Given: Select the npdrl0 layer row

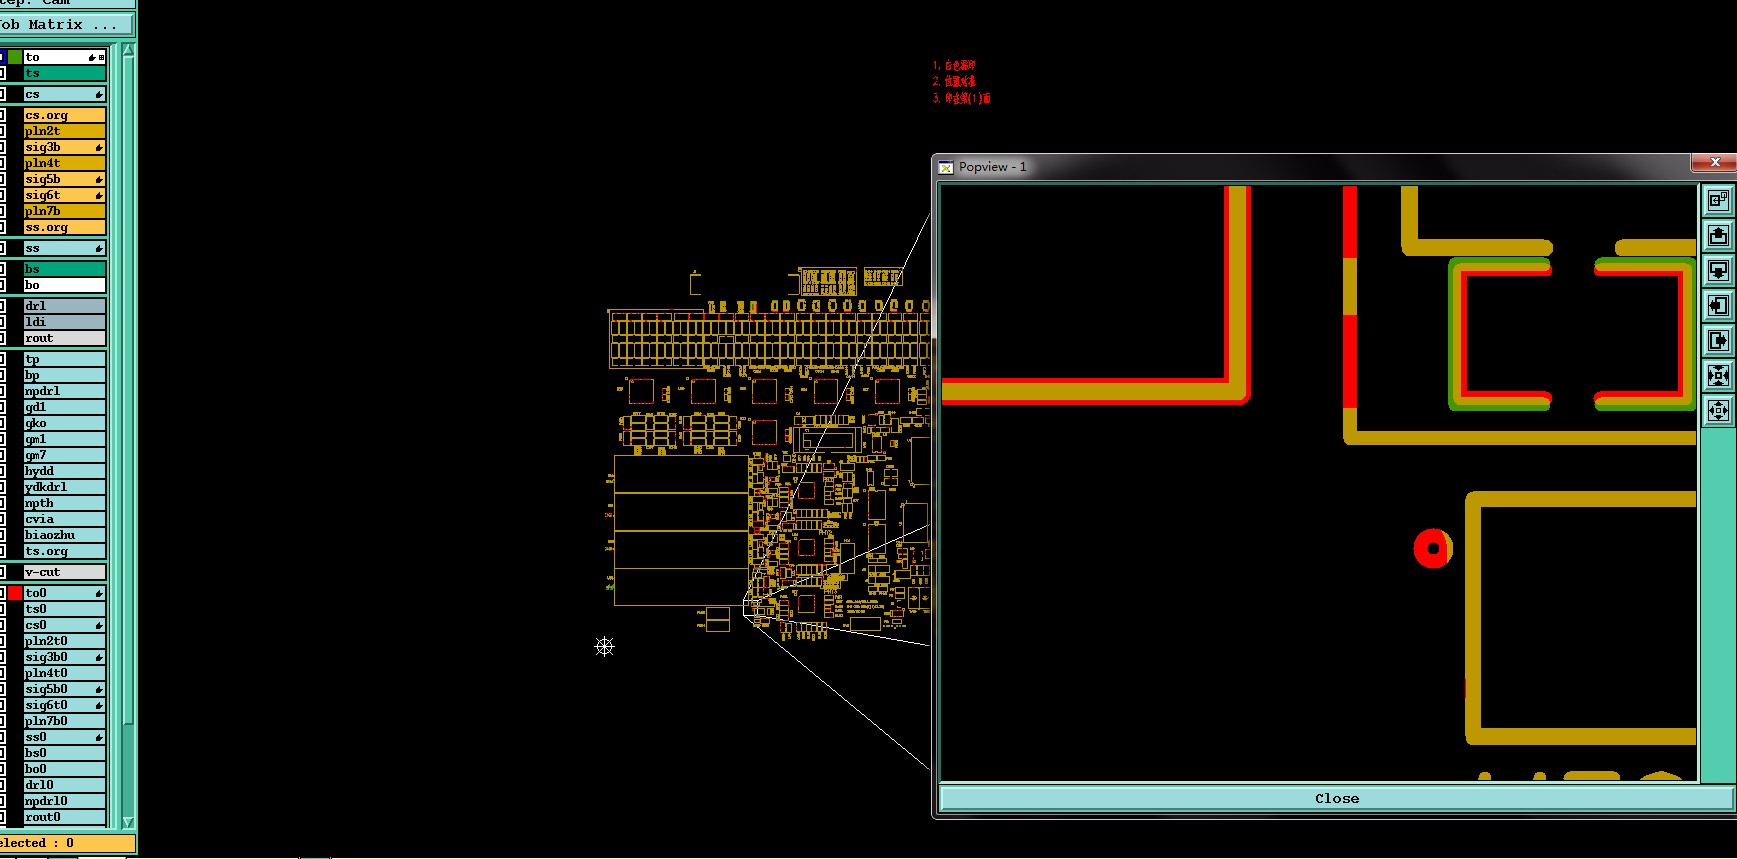Looking at the screenshot, I should click(x=65, y=802).
